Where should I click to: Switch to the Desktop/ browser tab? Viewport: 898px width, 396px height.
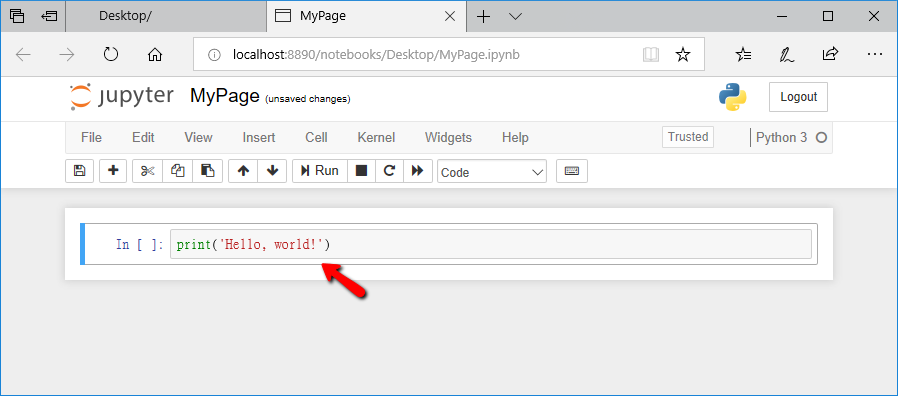tap(166, 16)
